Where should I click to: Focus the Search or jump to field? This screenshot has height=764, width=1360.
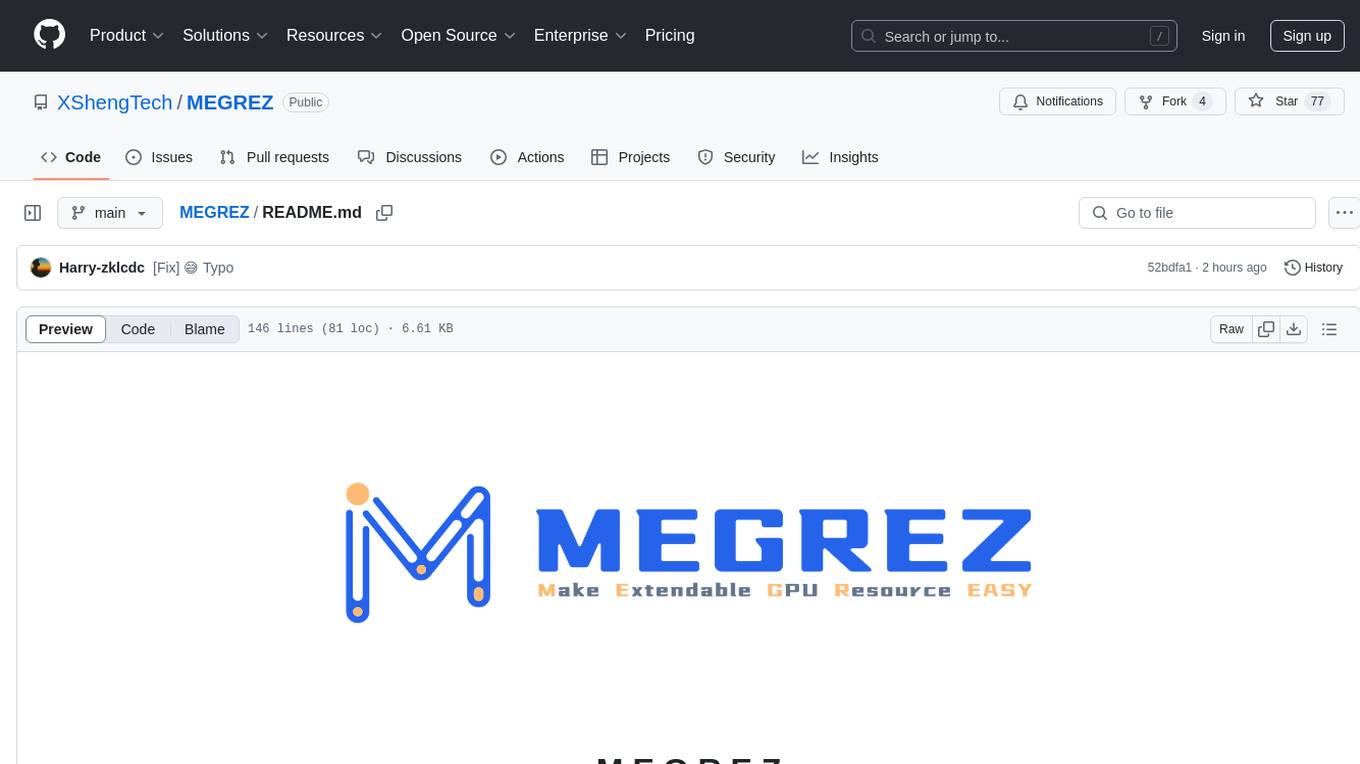pos(1014,36)
